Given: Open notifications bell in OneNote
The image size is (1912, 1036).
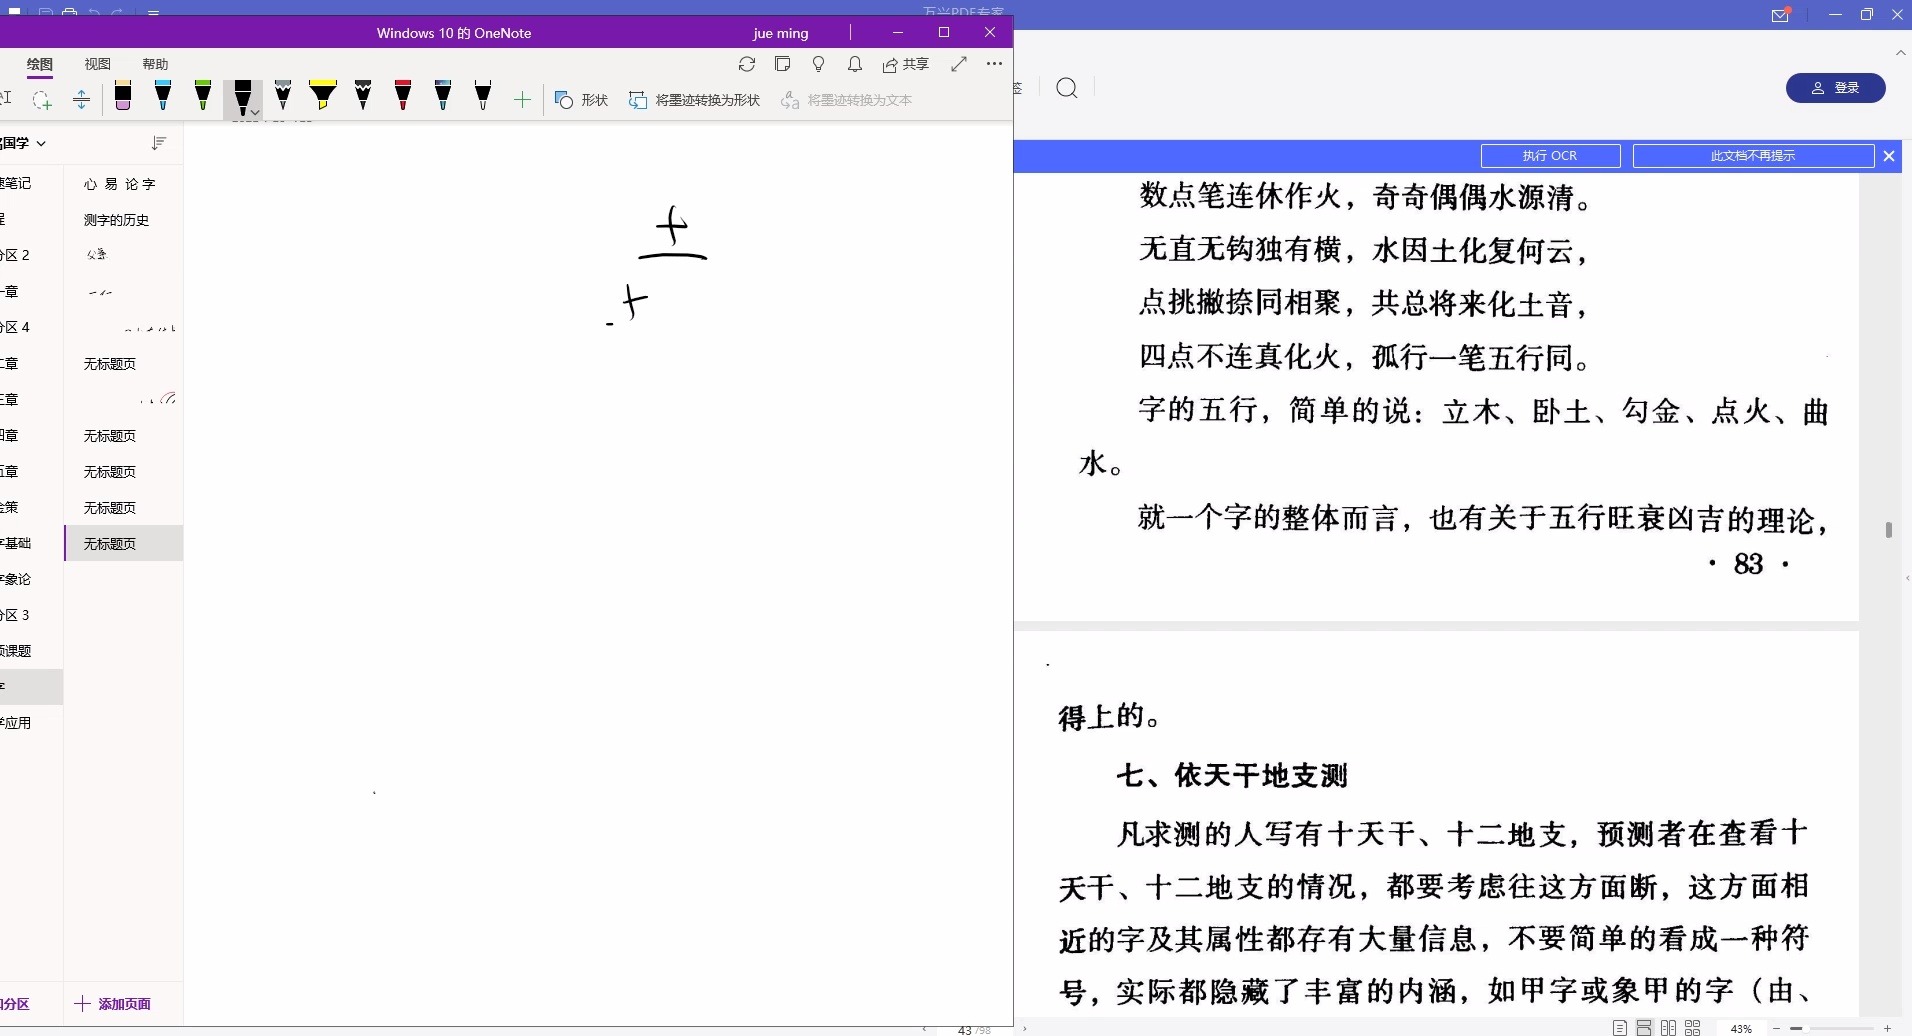Looking at the screenshot, I should tap(855, 64).
